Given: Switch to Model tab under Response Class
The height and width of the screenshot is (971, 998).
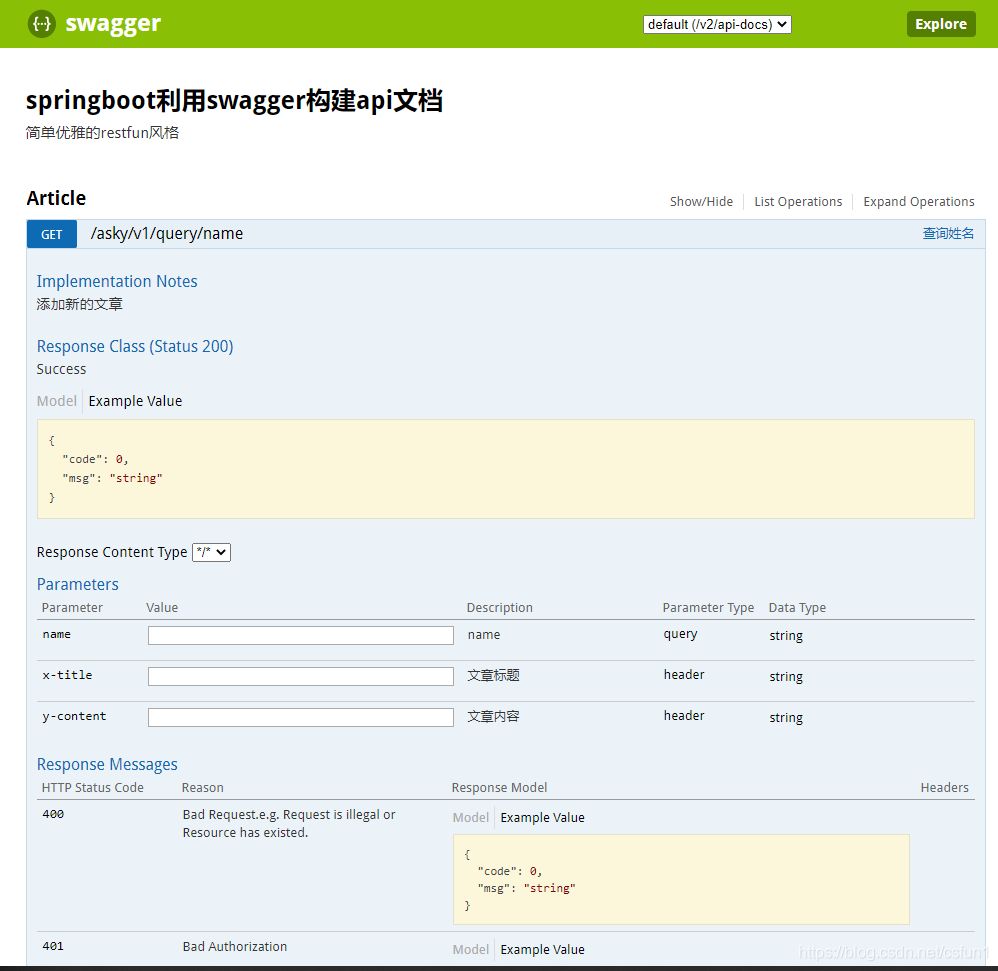Looking at the screenshot, I should 57,401.
